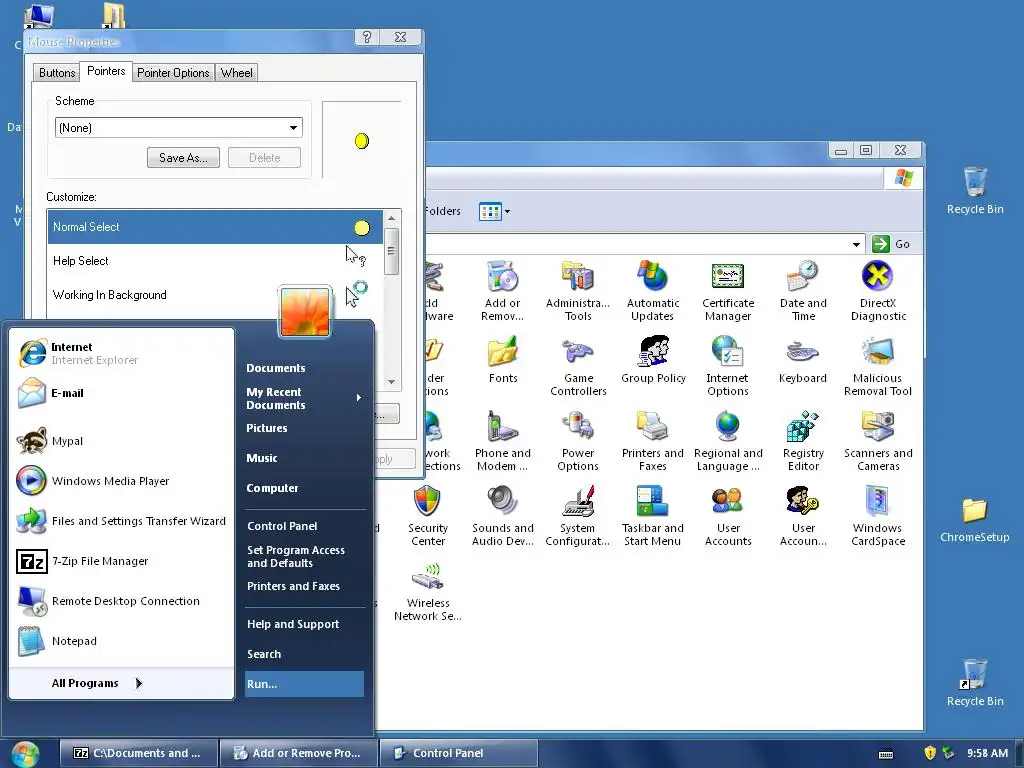The width and height of the screenshot is (1024, 768).
Task: Expand the Control Panel address bar dropdown
Action: coord(856,244)
